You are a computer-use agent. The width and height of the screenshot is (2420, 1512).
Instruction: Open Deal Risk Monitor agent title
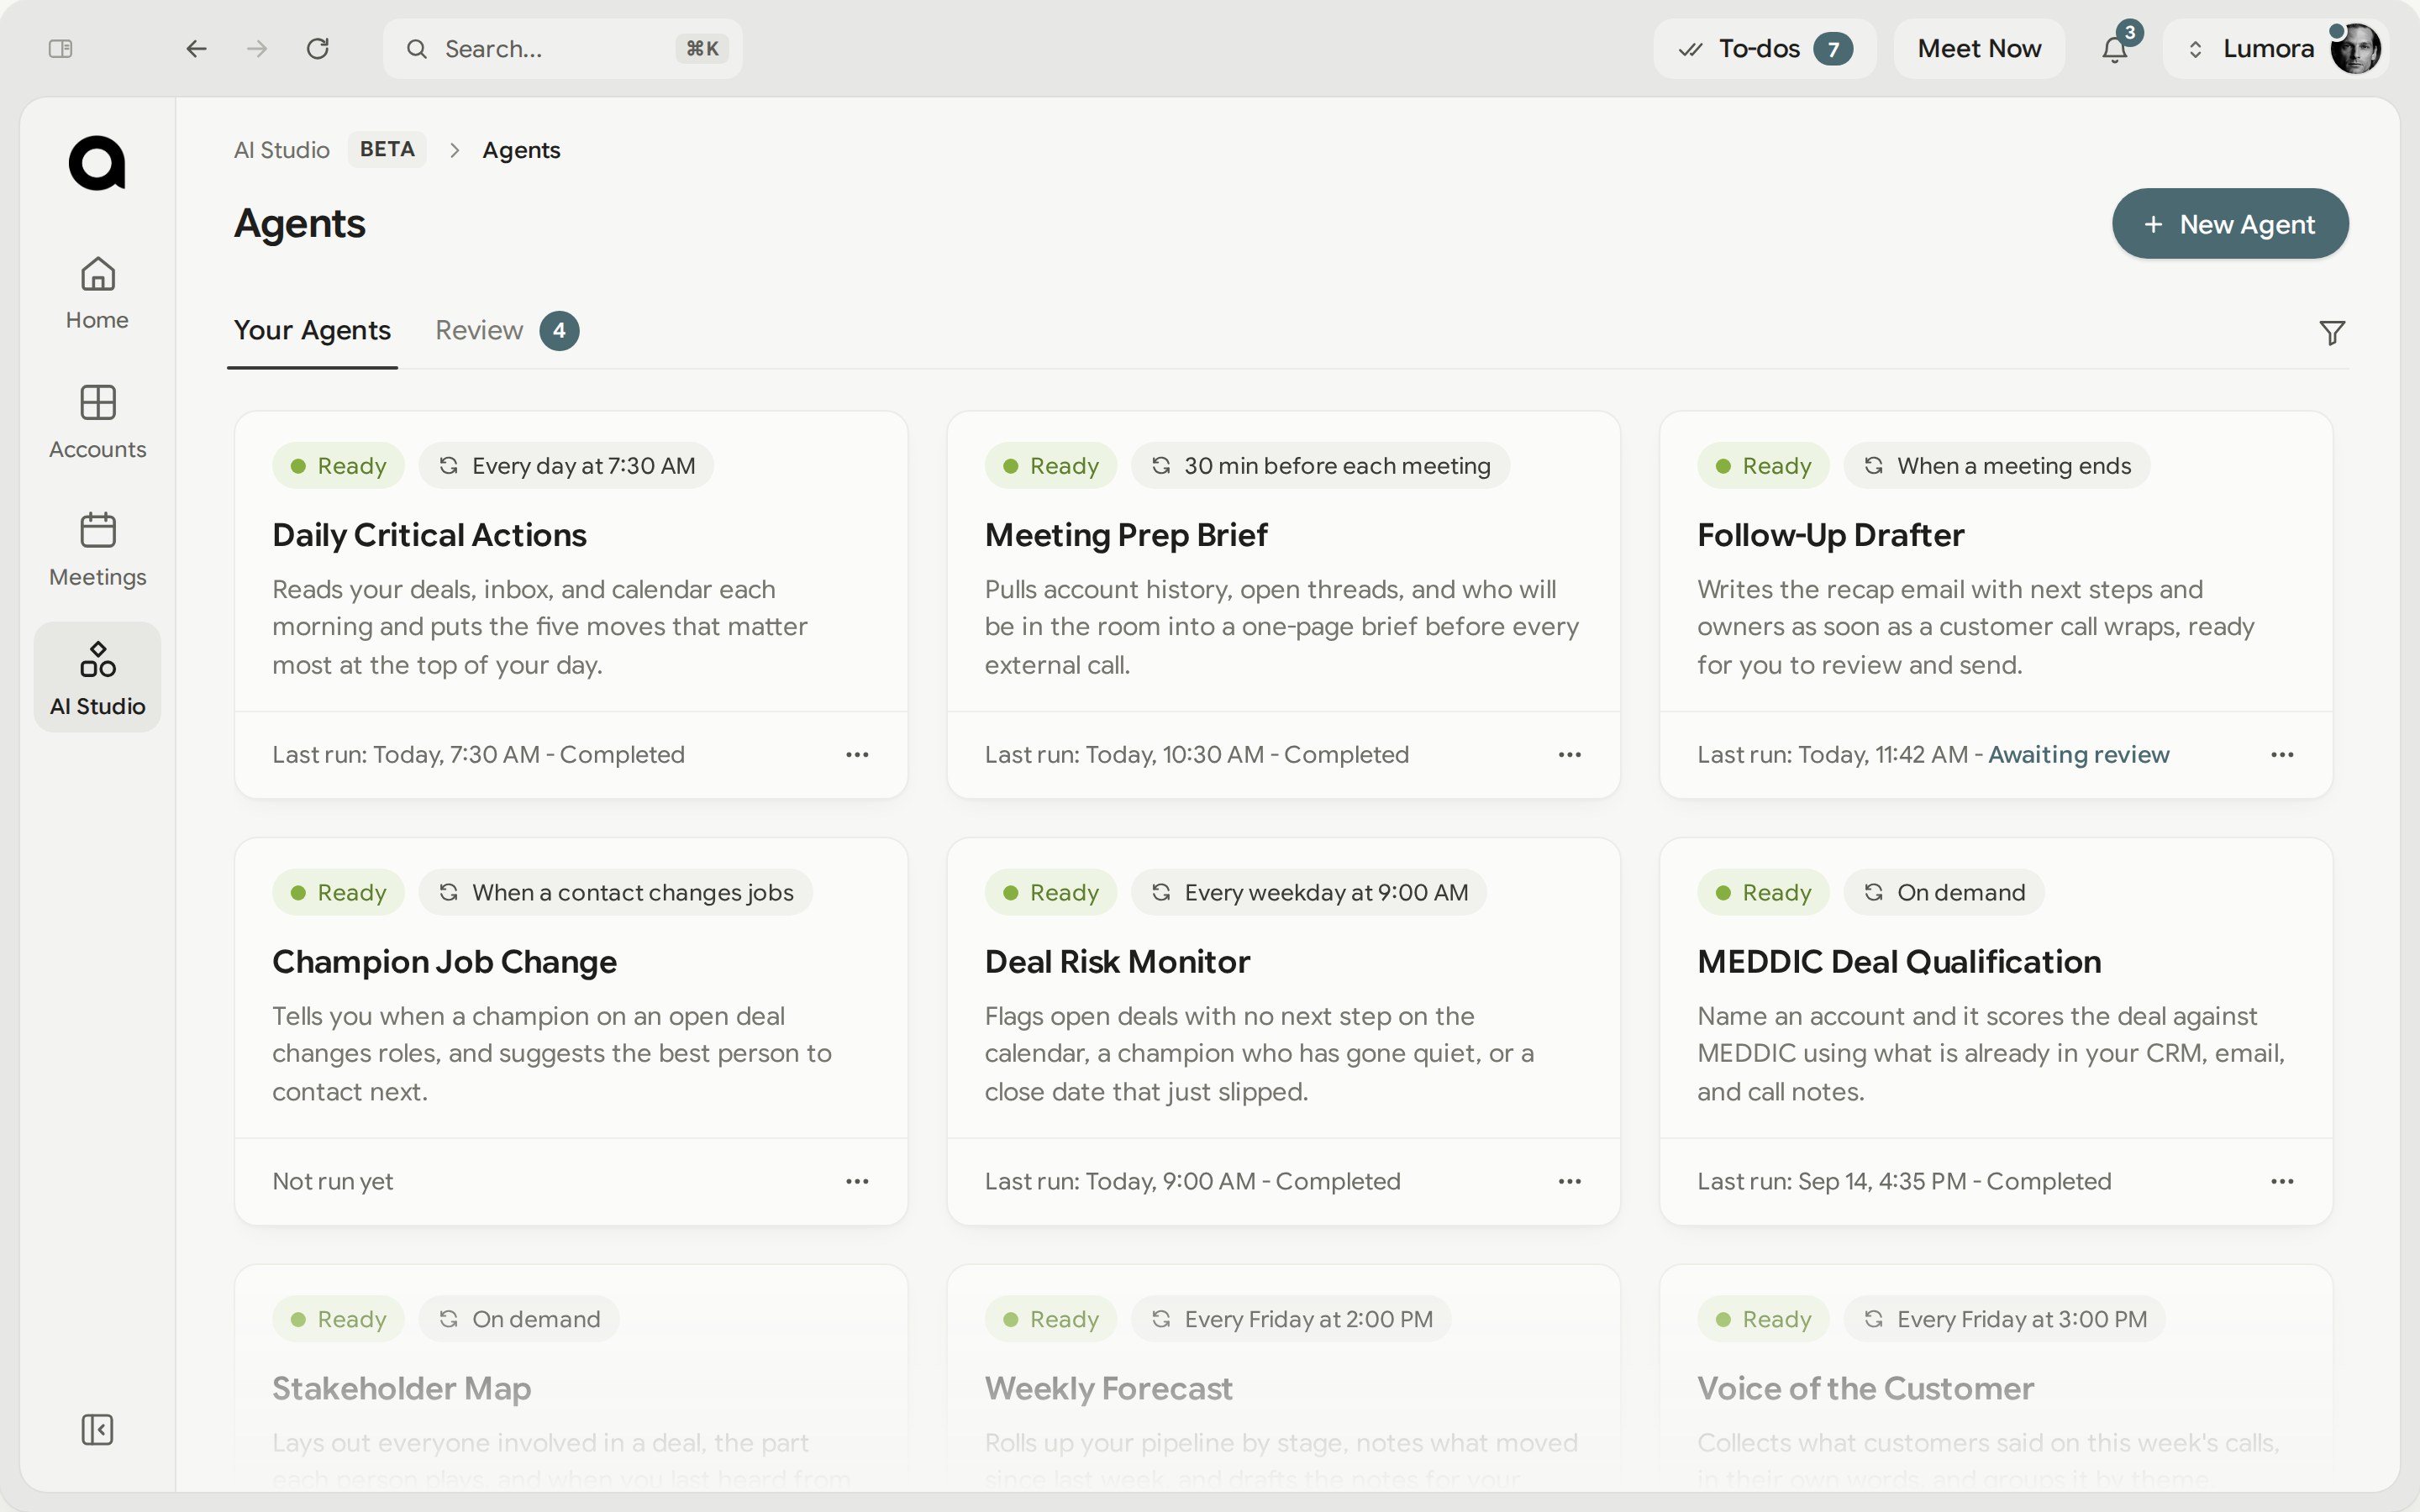(1117, 962)
